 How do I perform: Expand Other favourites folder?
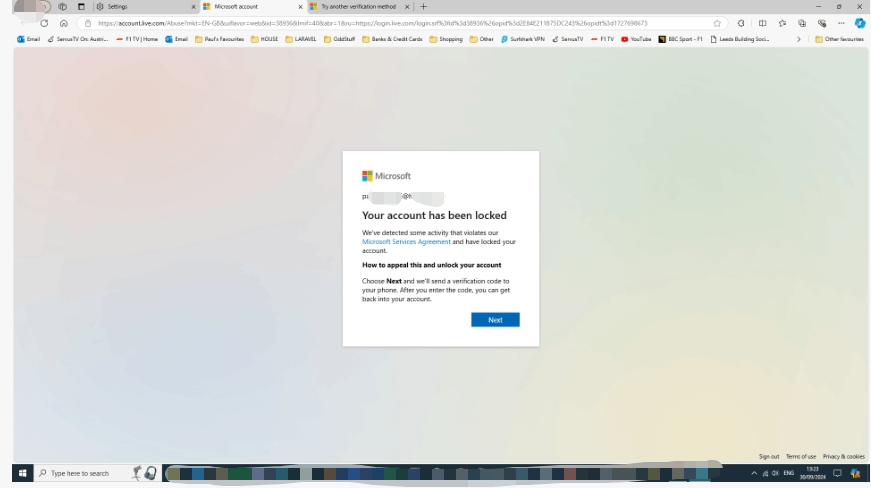point(839,39)
